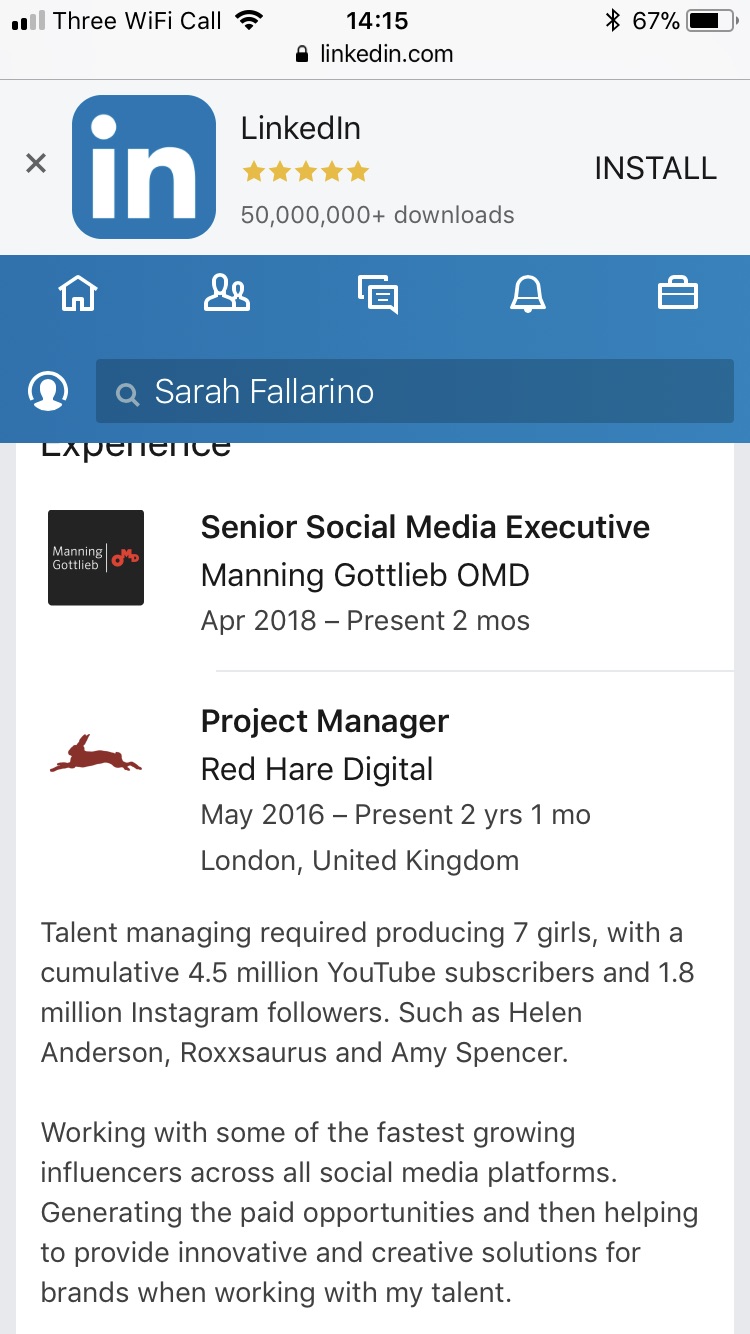Tap the five-star app rating
The image size is (750, 1334).
pyautogui.click(x=305, y=172)
